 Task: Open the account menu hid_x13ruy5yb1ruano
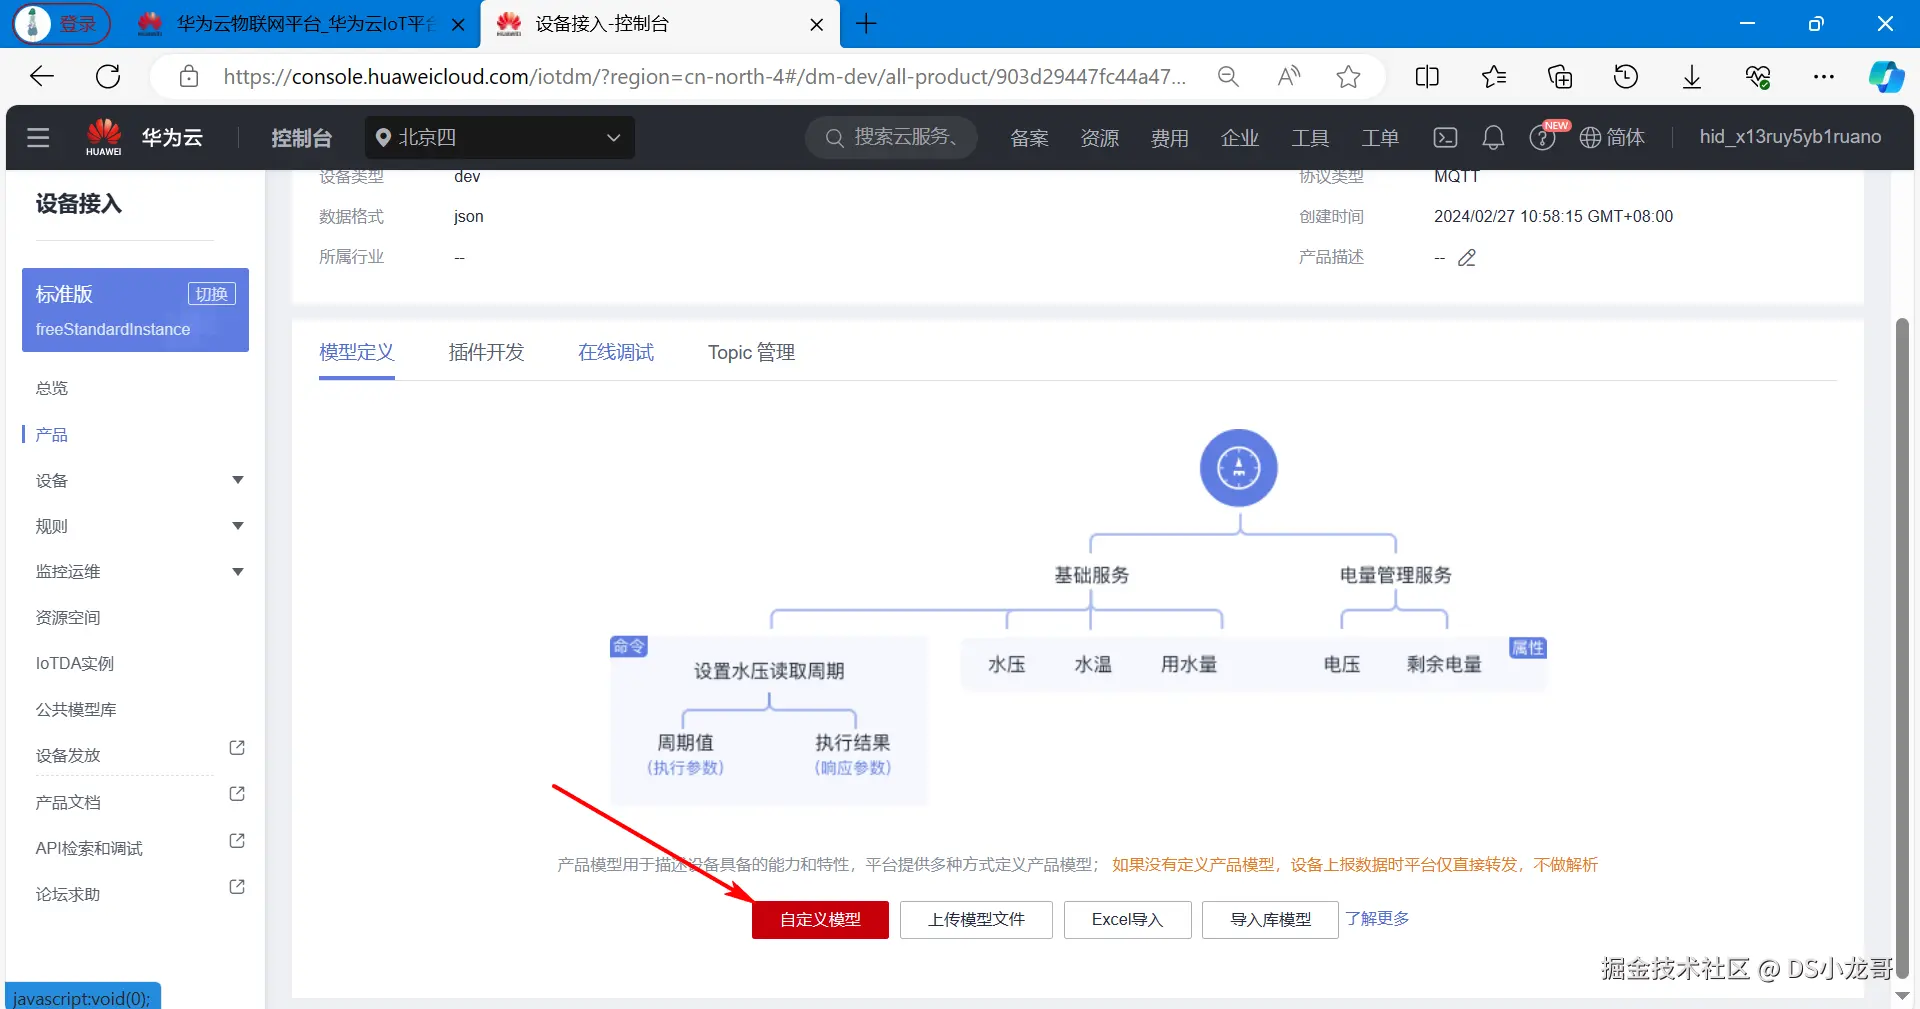pos(1790,137)
